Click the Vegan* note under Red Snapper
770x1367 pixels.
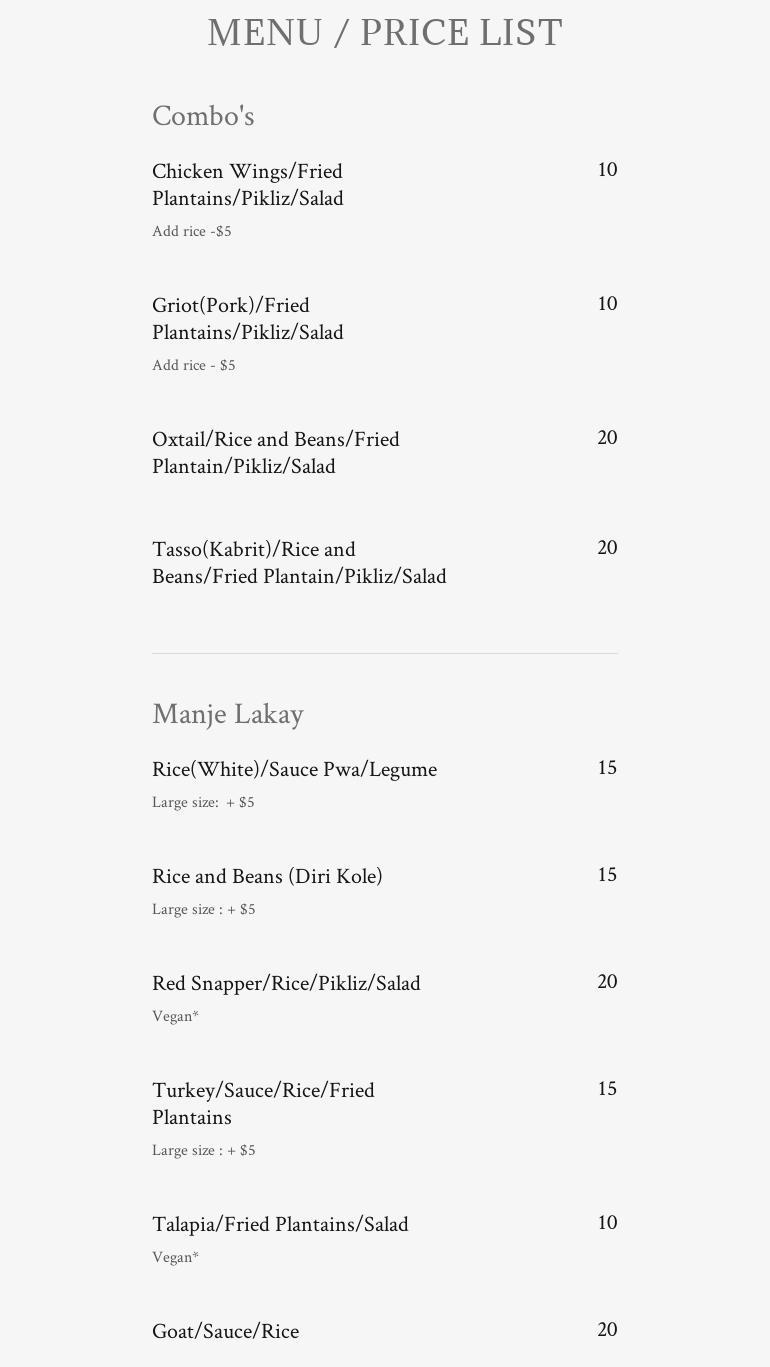pyautogui.click(x=175, y=1016)
